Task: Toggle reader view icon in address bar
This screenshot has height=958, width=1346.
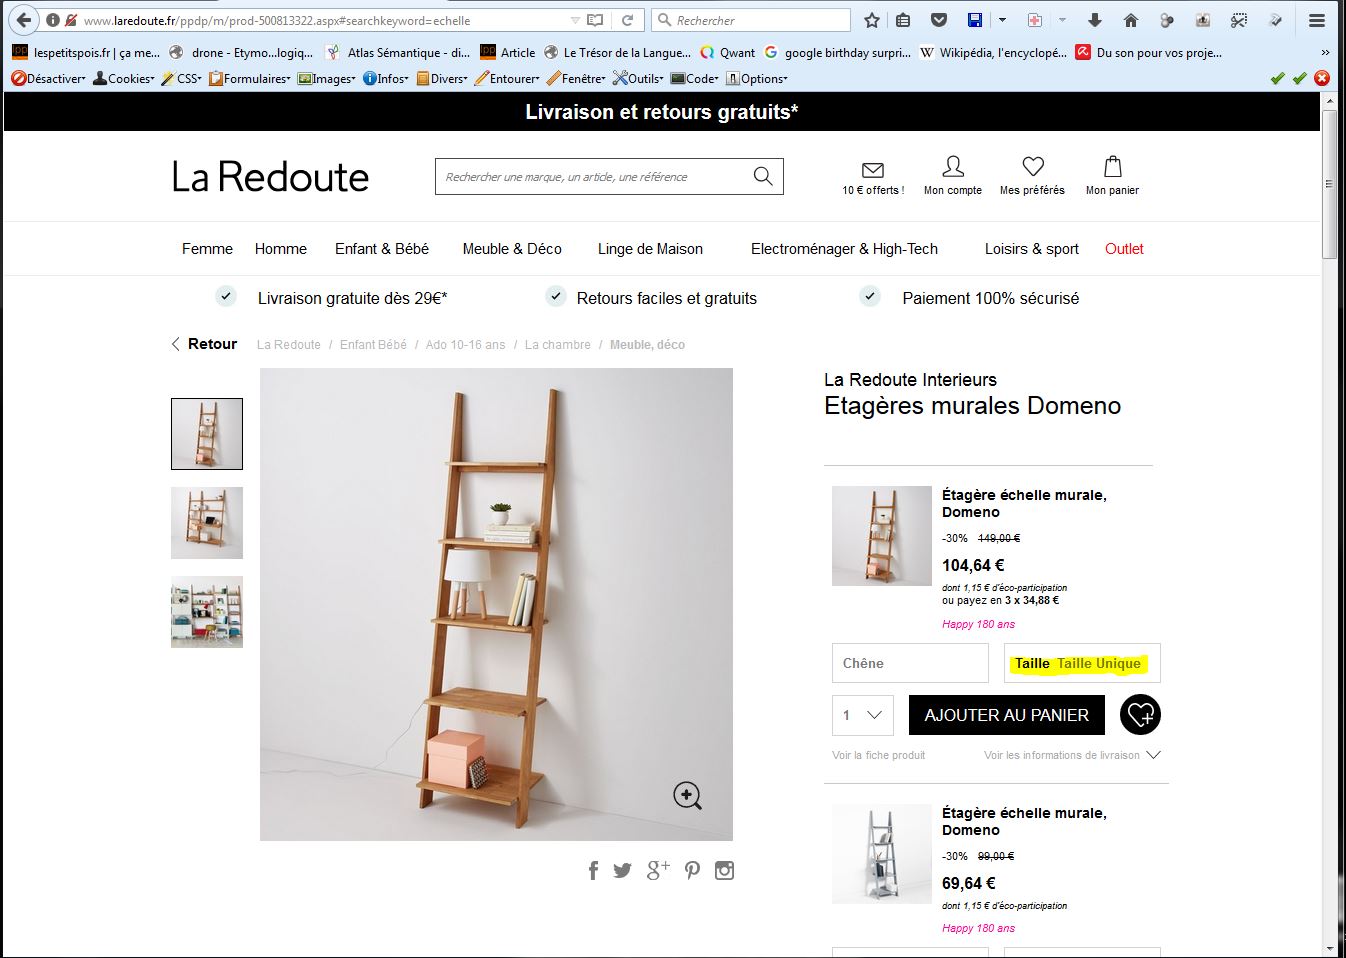Action: click(x=595, y=20)
